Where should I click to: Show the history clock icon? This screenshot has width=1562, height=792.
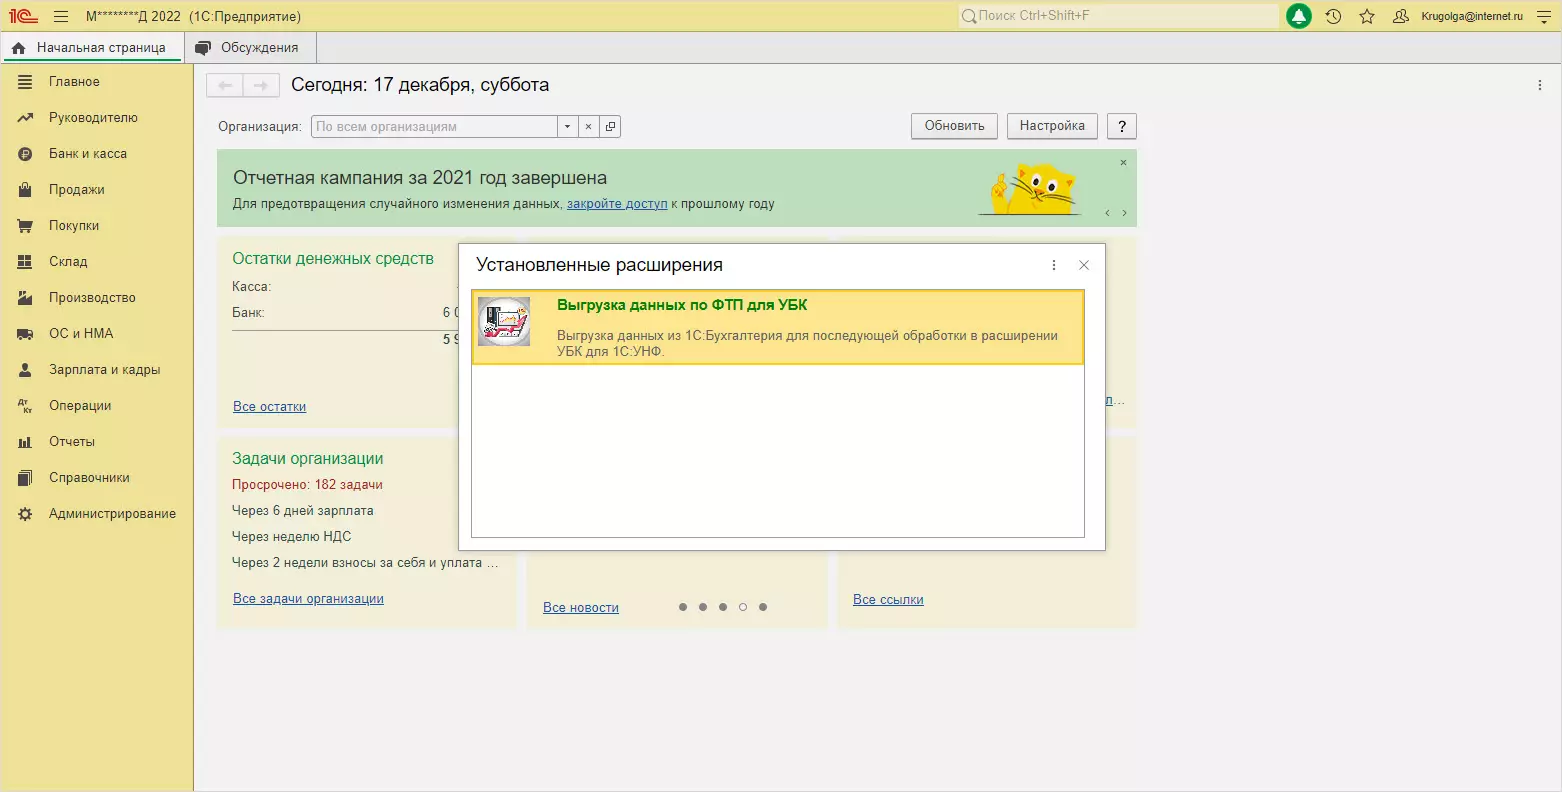tap(1333, 16)
